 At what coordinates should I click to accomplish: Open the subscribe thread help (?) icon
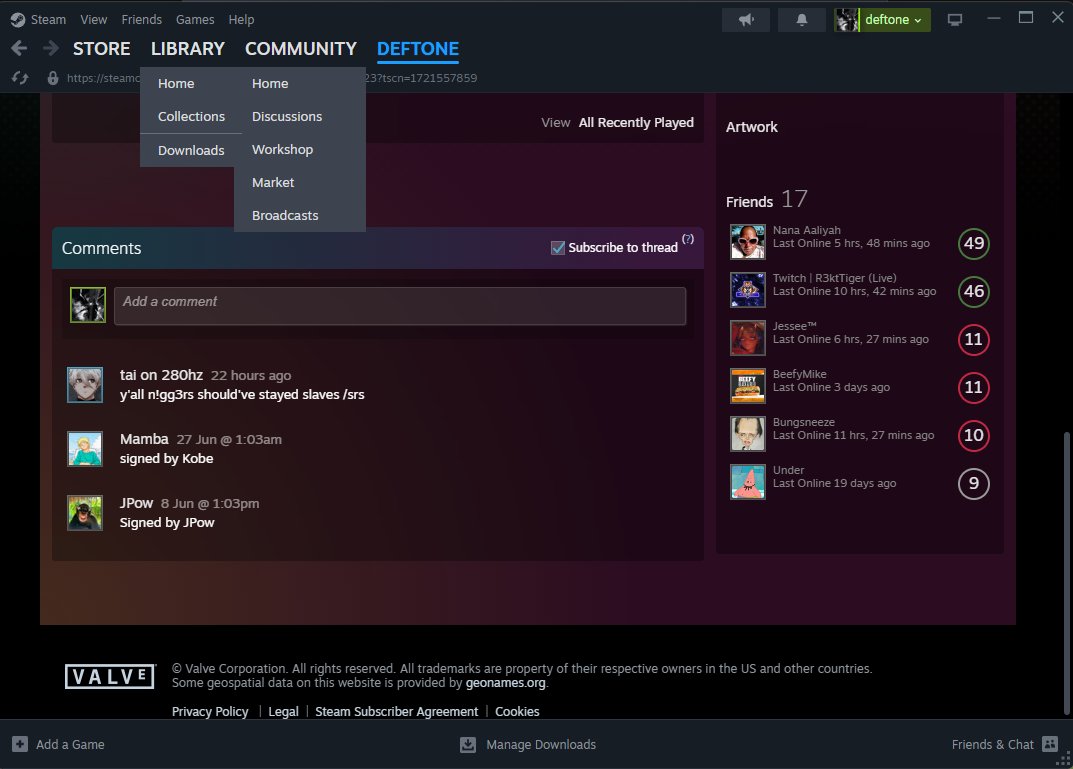click(x=688, y=239)
